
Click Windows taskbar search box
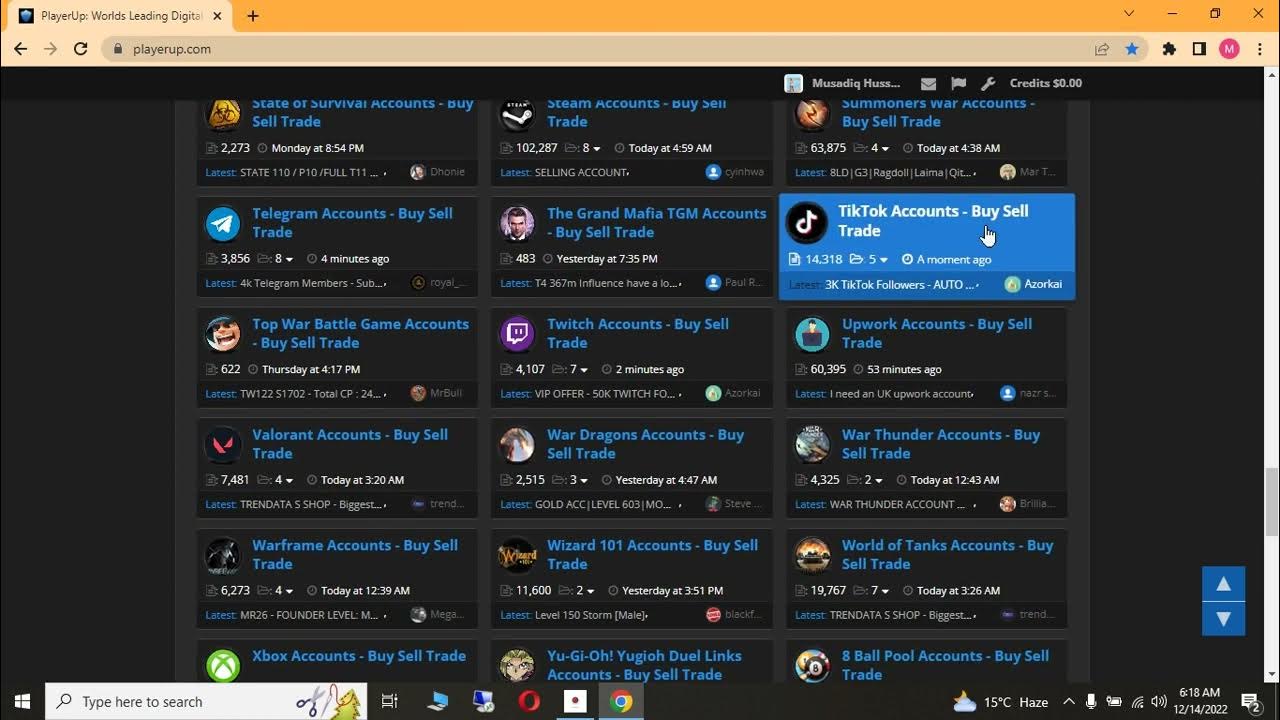[x=206, y=701]
